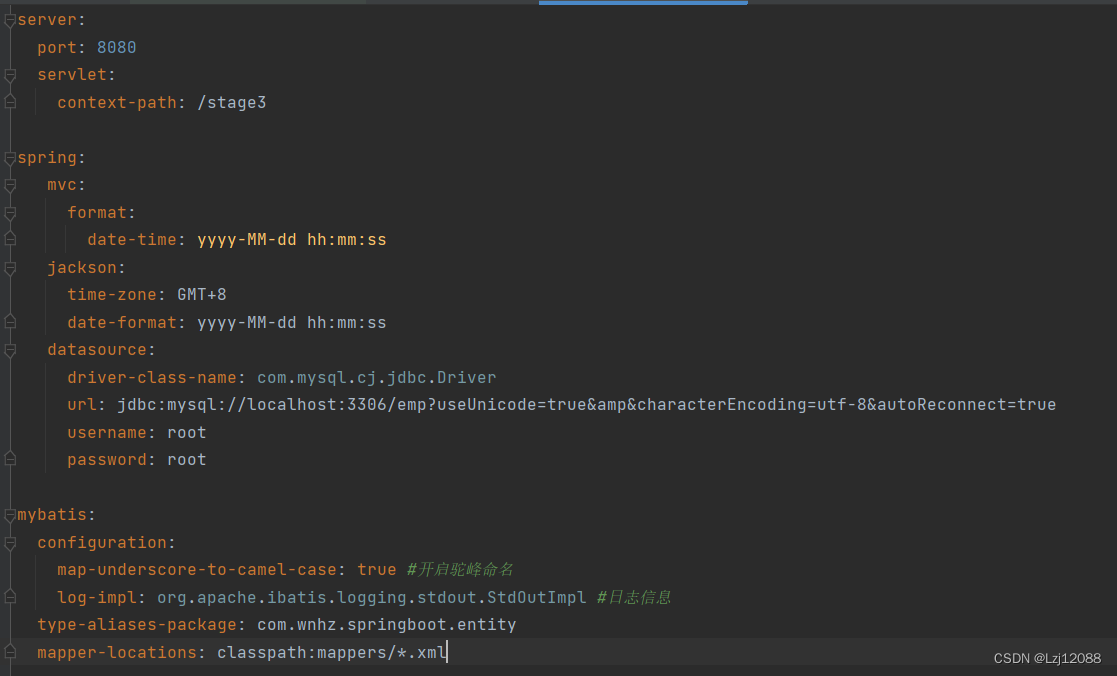This screenshot has width=1117, height=676.
Task: Click the true value for camel-case mapping
Action: click(x=376, y=569)
